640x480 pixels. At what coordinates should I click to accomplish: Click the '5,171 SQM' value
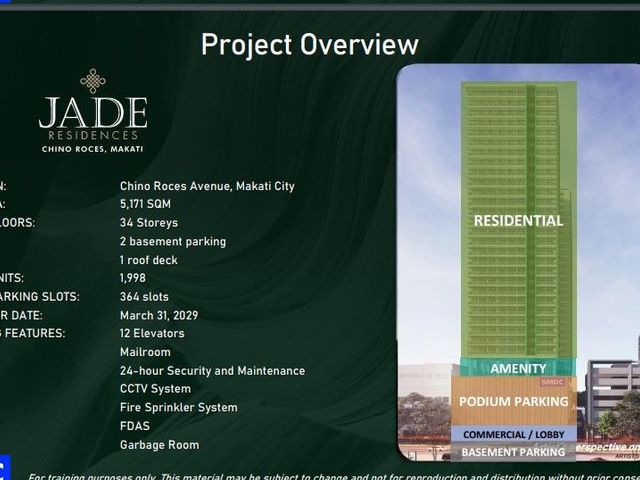click(x=145, y=204)
